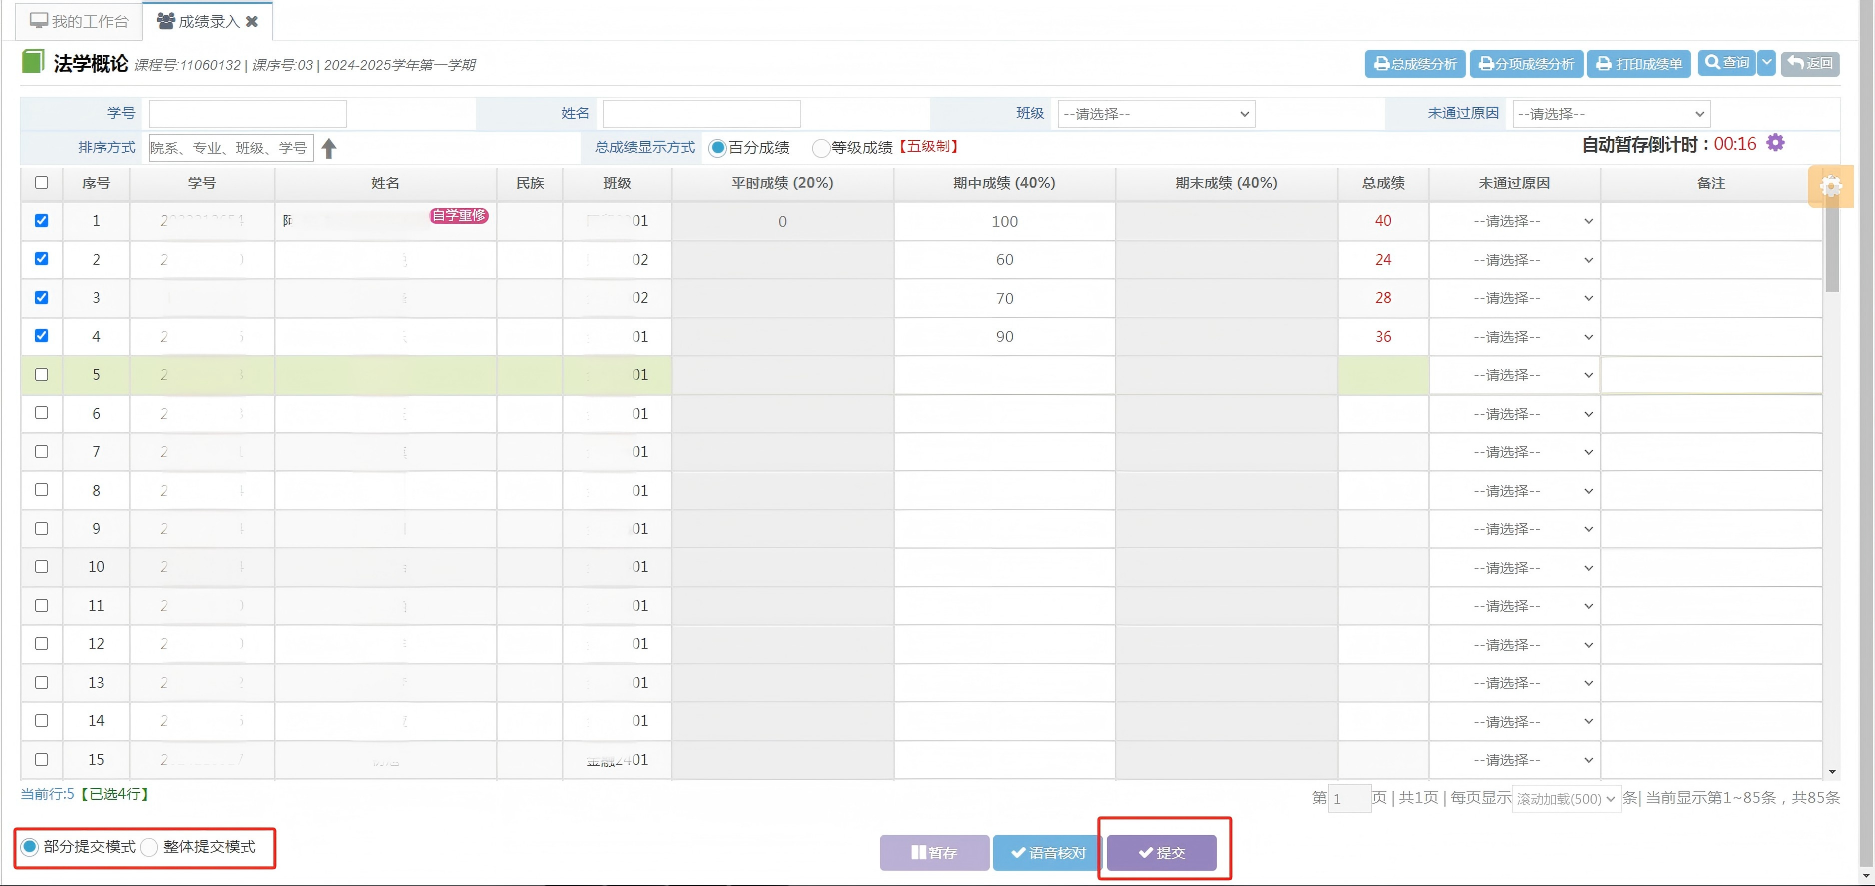The width and height of the screenshot is (1875, 886).
Task: Open the 班级 filter dropdown
Action: coord(1156,114)
